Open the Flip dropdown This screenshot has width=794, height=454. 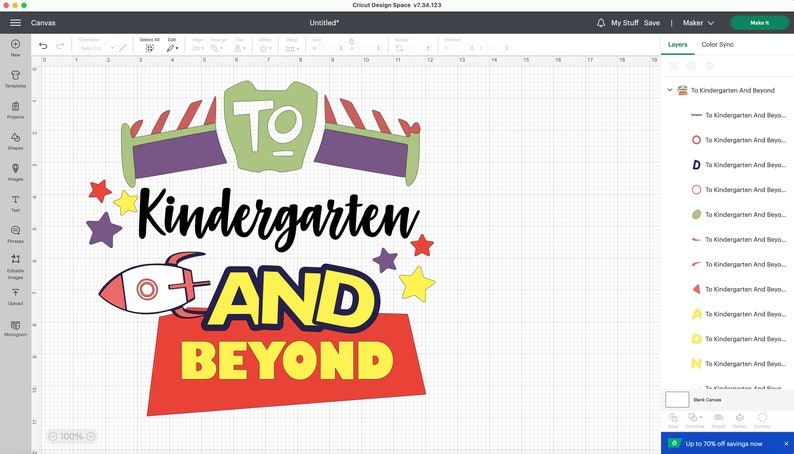point(239,48)
